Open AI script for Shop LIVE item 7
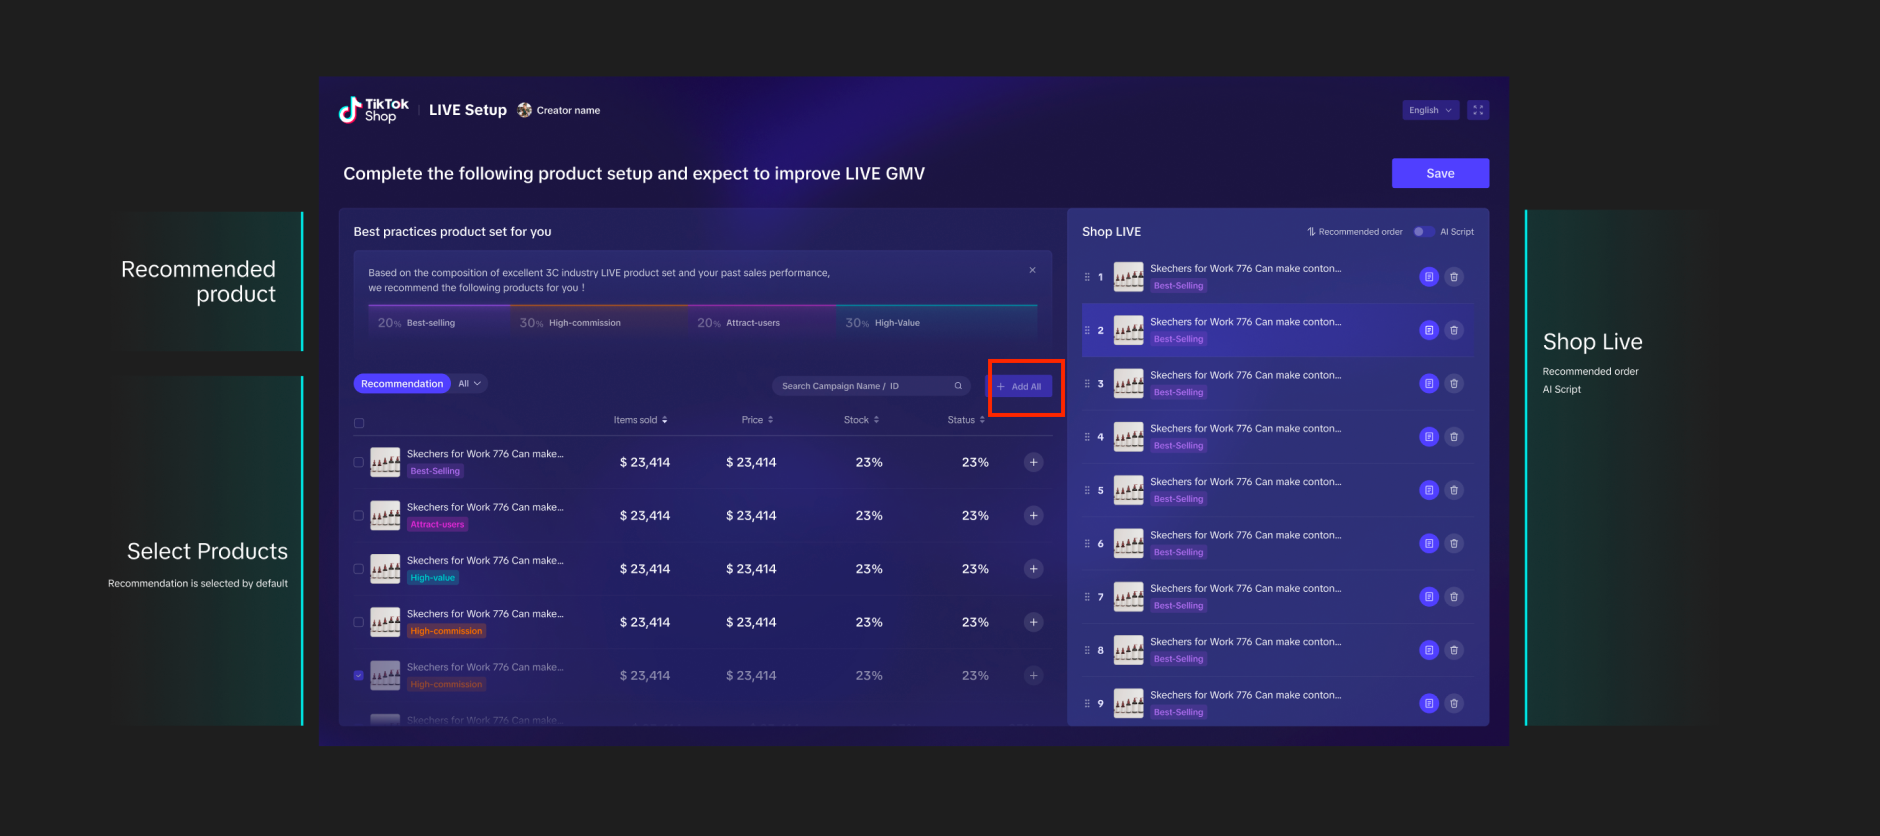Screen dimensions: 1880x836 click(x=1429, y=597)
